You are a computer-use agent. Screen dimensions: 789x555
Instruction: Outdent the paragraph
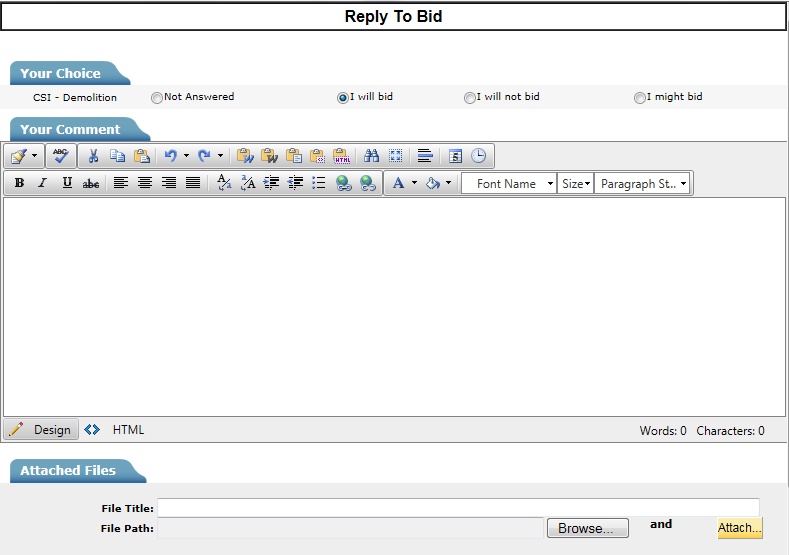(x=295, y=183)
